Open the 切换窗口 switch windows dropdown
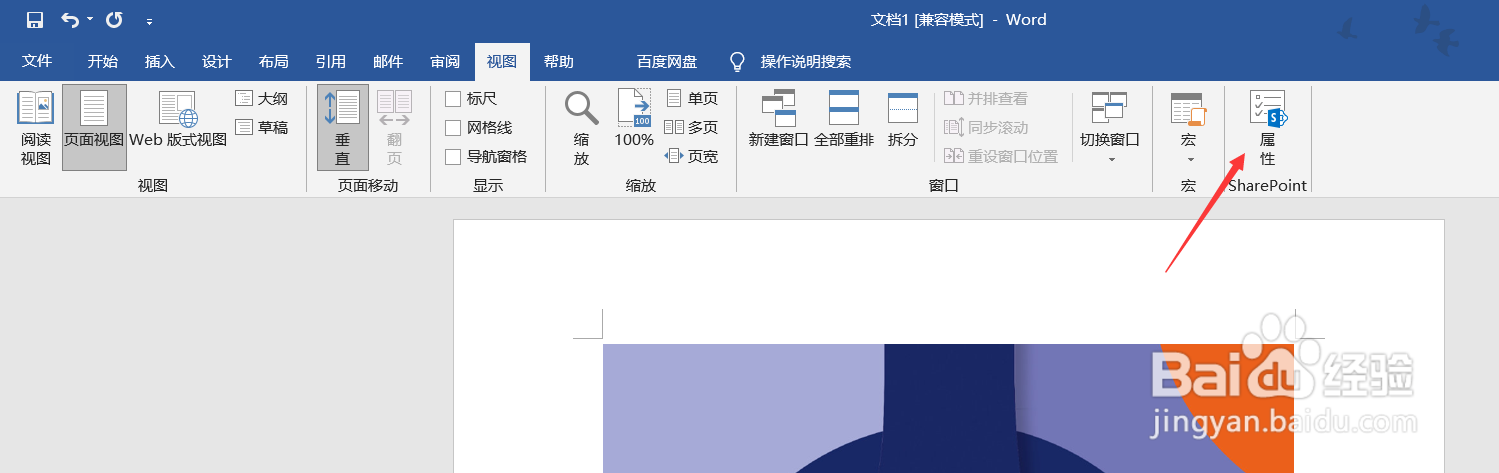Screen dimensions: 1499x473 (1110, 128)
